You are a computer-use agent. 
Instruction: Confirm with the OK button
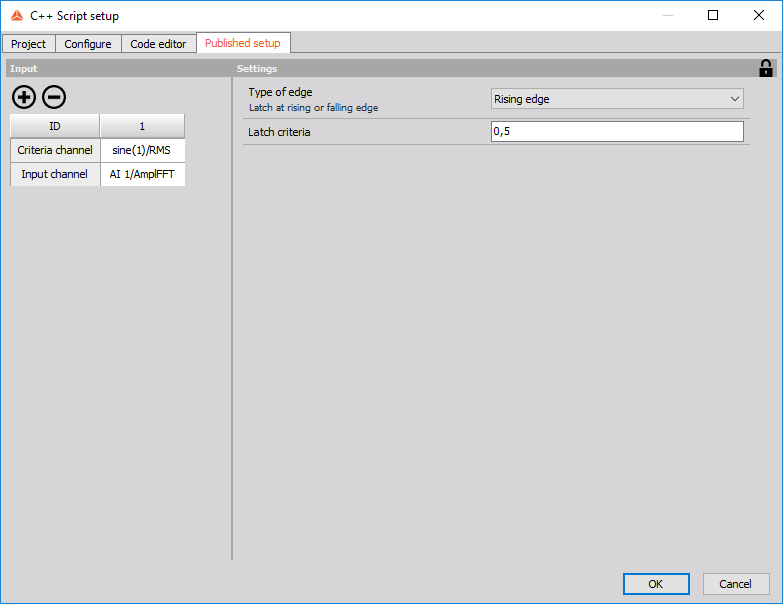(656, 584)
